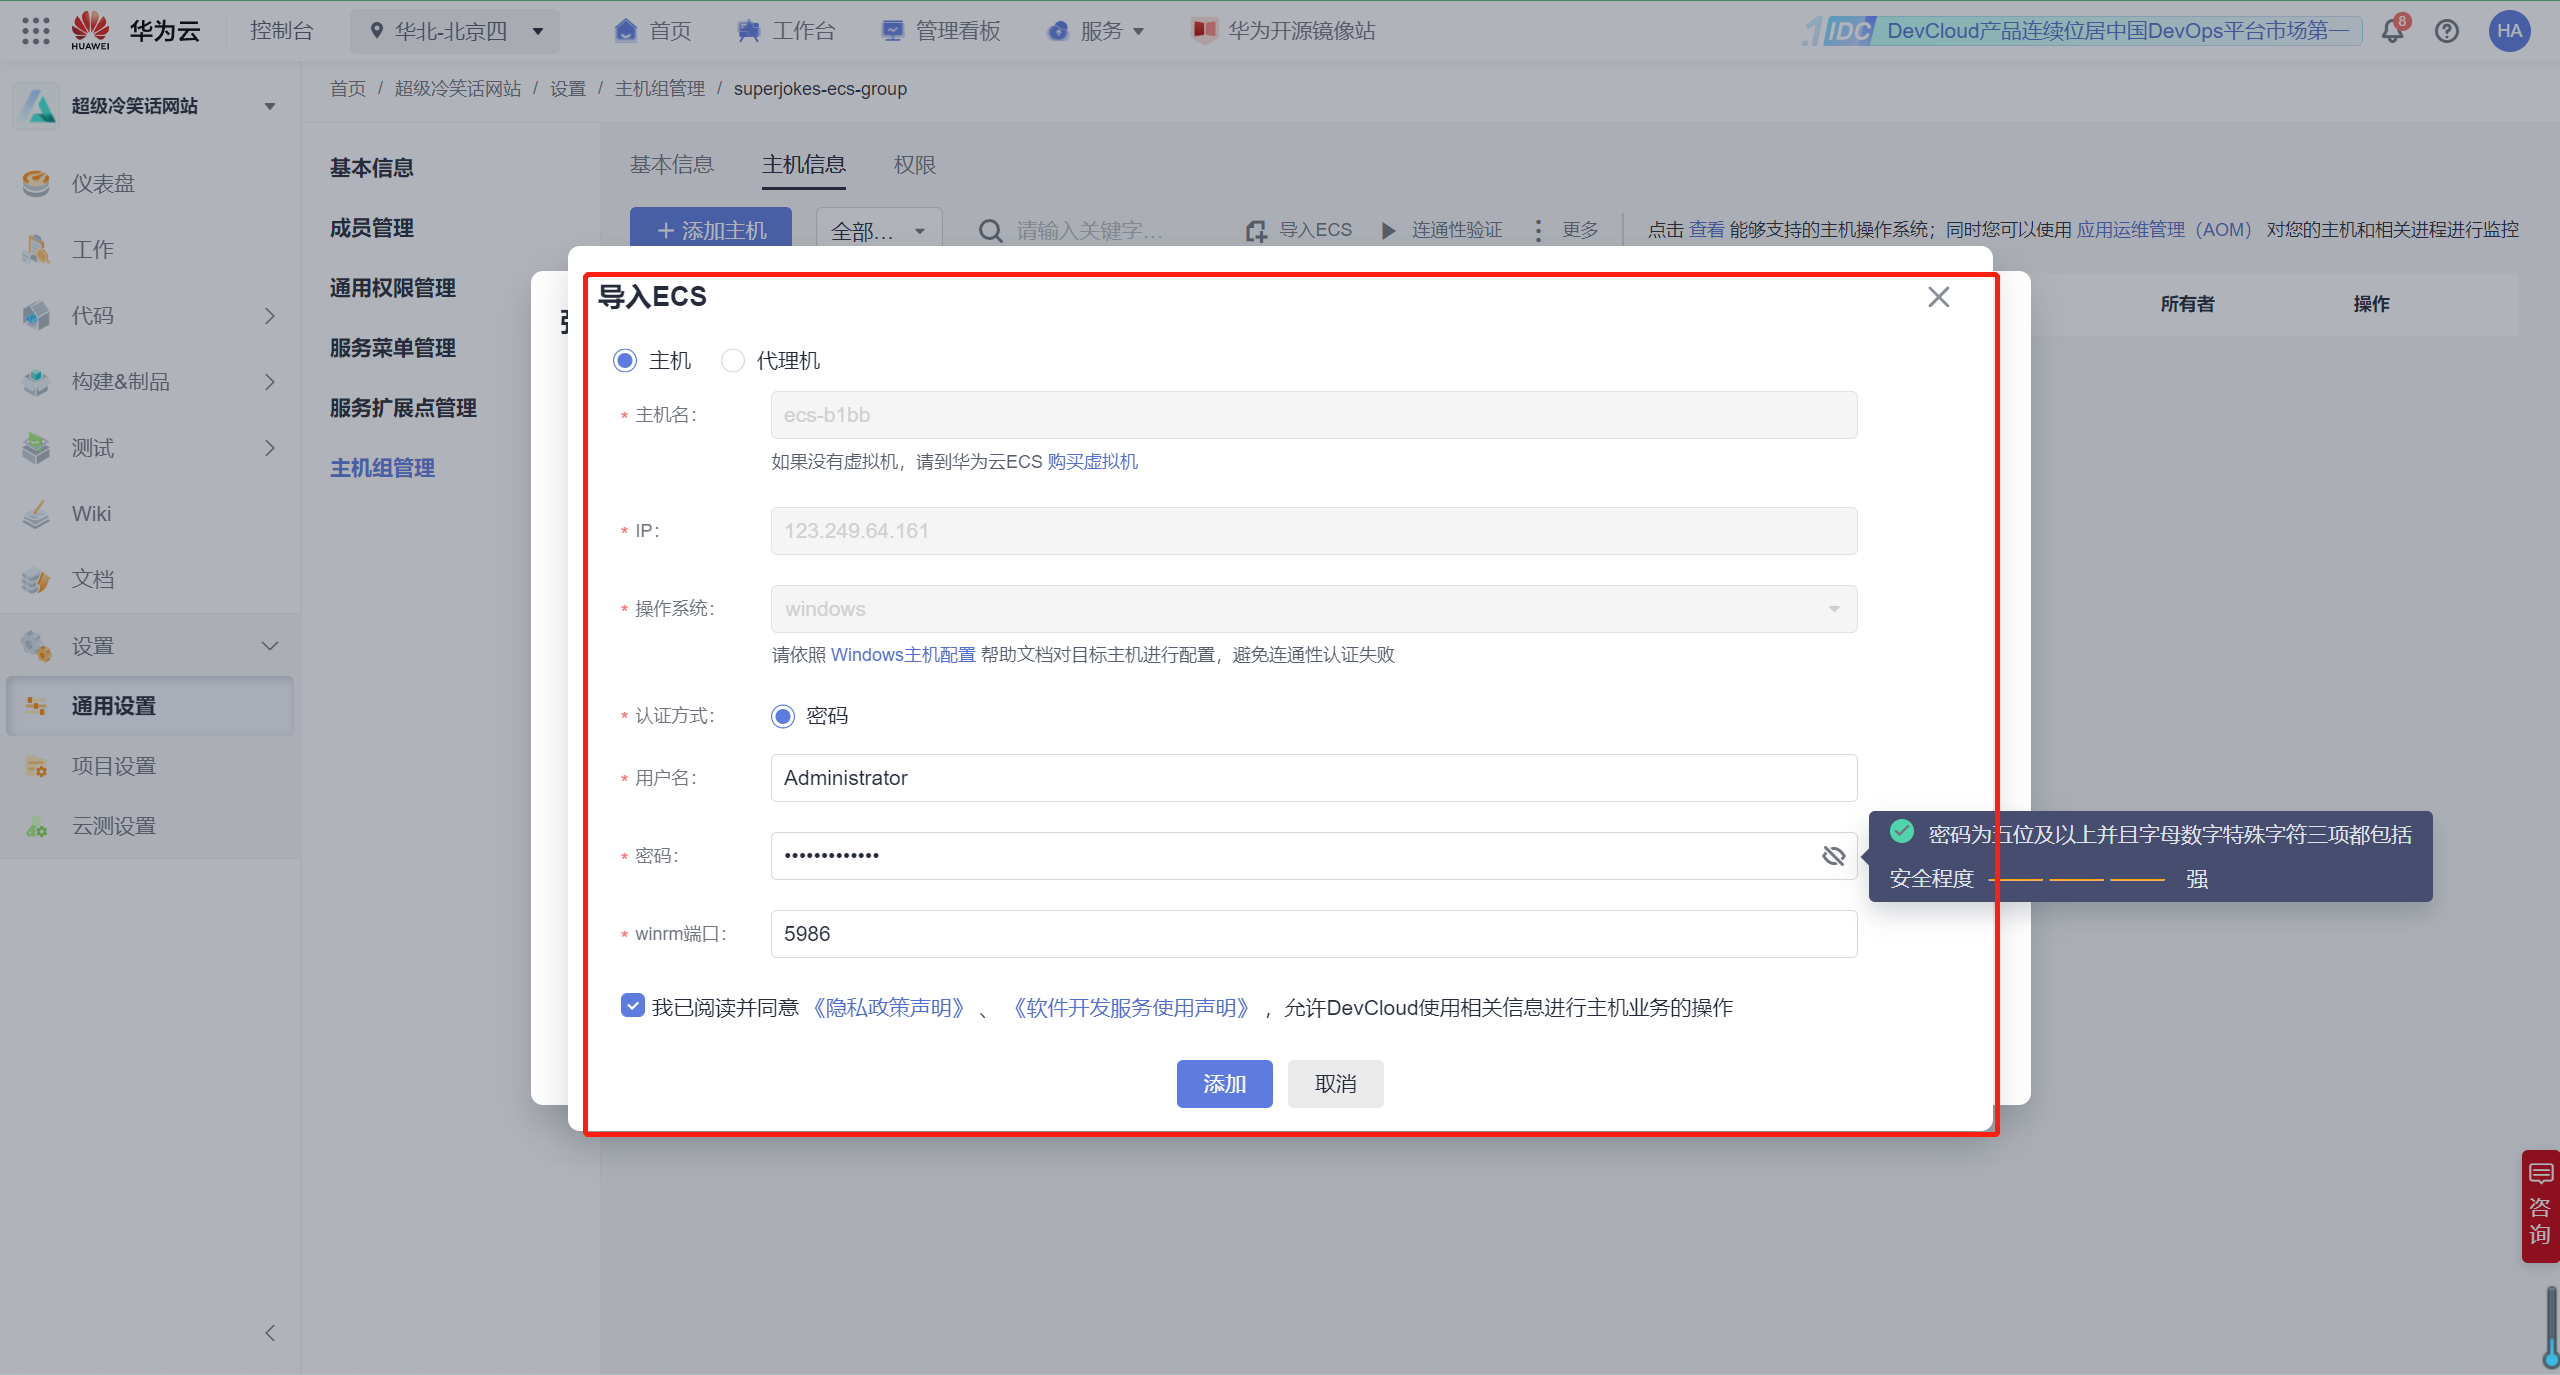Select the 密码 authentication radio
The width and height of the screenshot is (2560, 1375).
(x=783, y=716)
